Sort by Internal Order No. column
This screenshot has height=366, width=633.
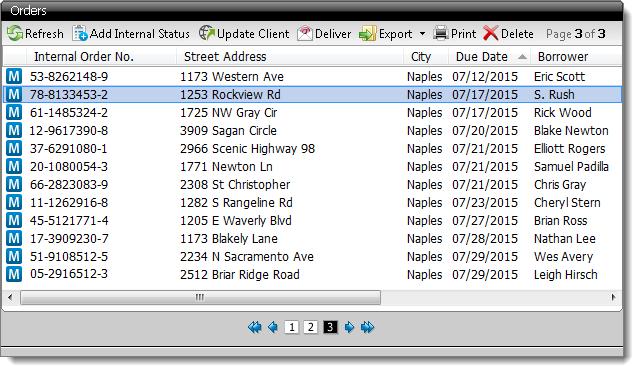101,56
